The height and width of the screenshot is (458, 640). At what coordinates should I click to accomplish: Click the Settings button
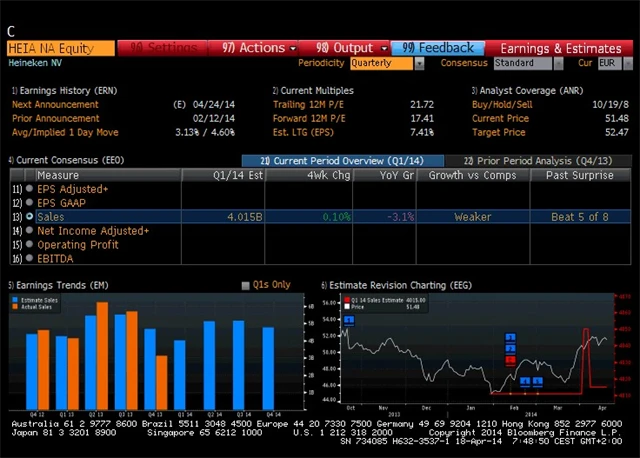pos(165,47)
